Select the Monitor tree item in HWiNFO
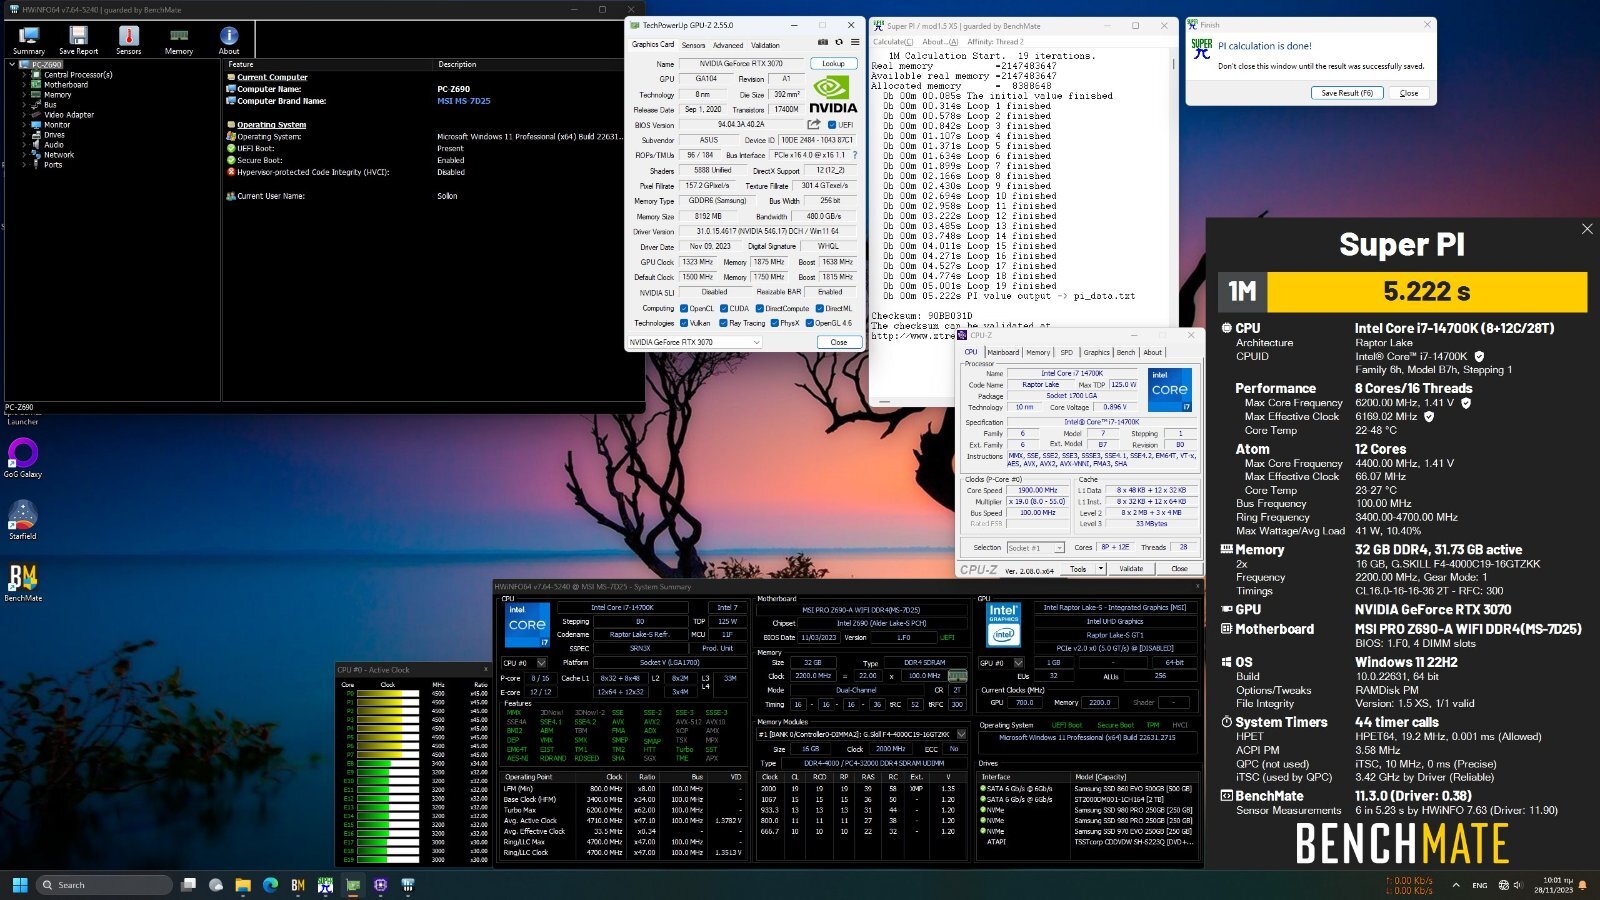The image size is (1600, 900). coord(57,124)
